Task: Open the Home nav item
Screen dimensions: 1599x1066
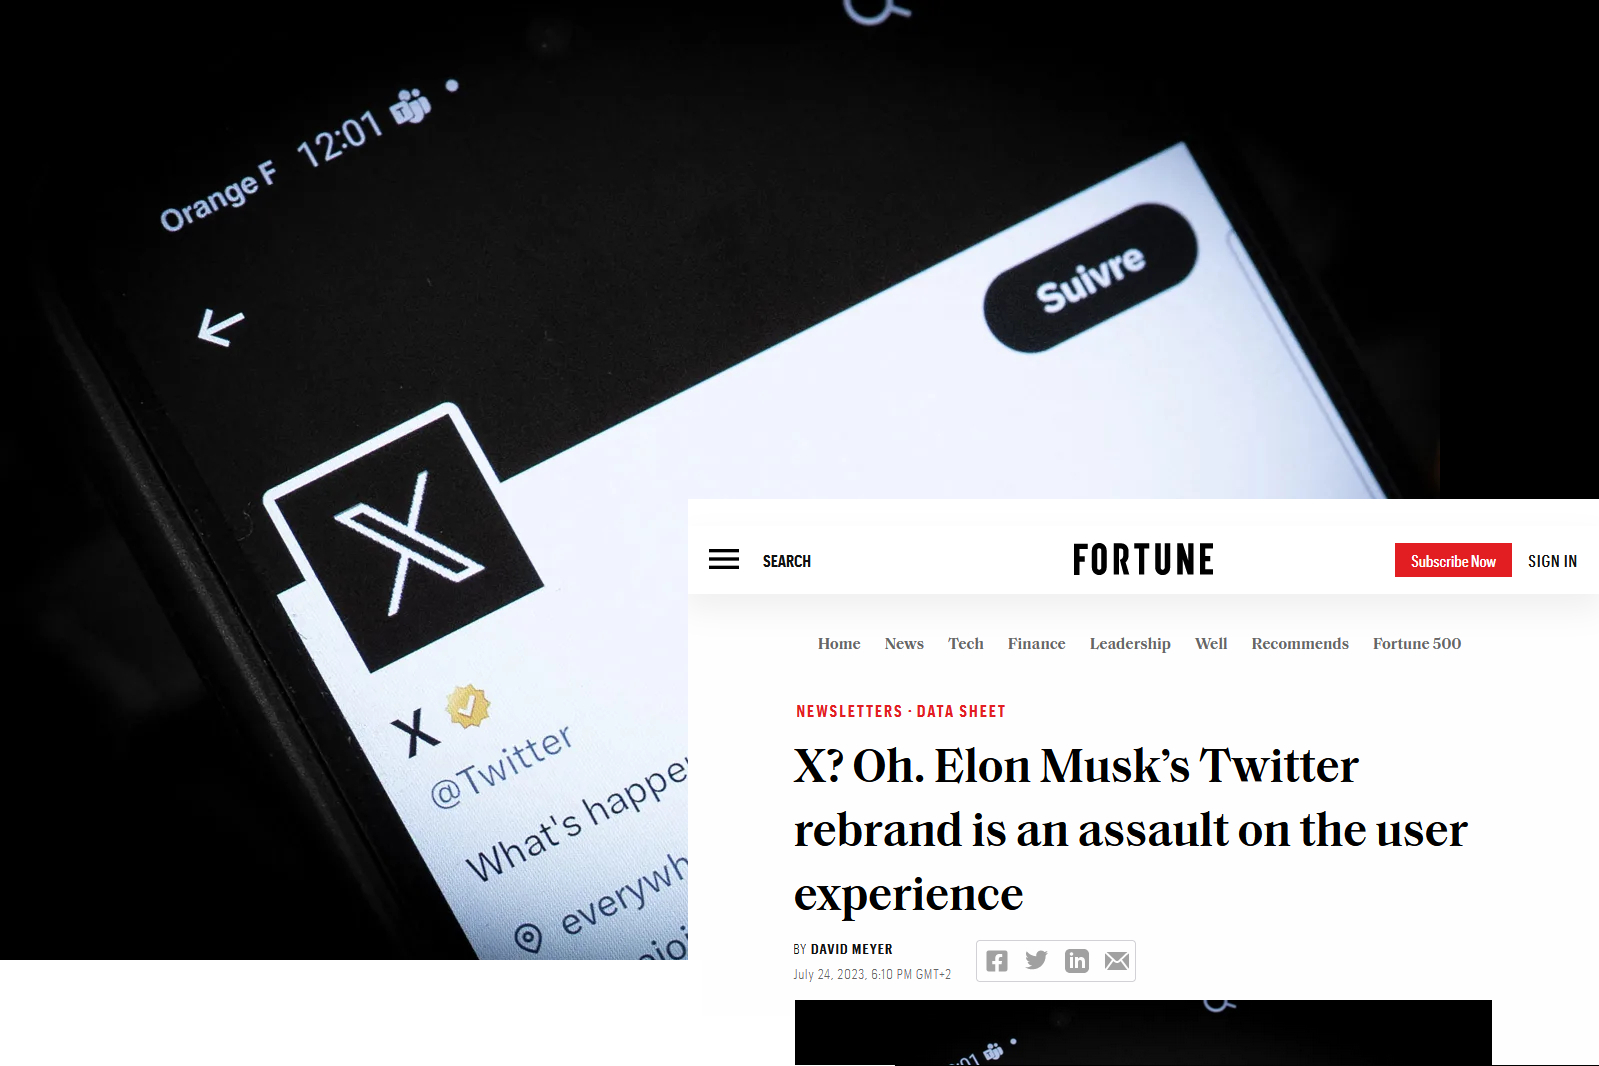Action: tap(839, 644)
